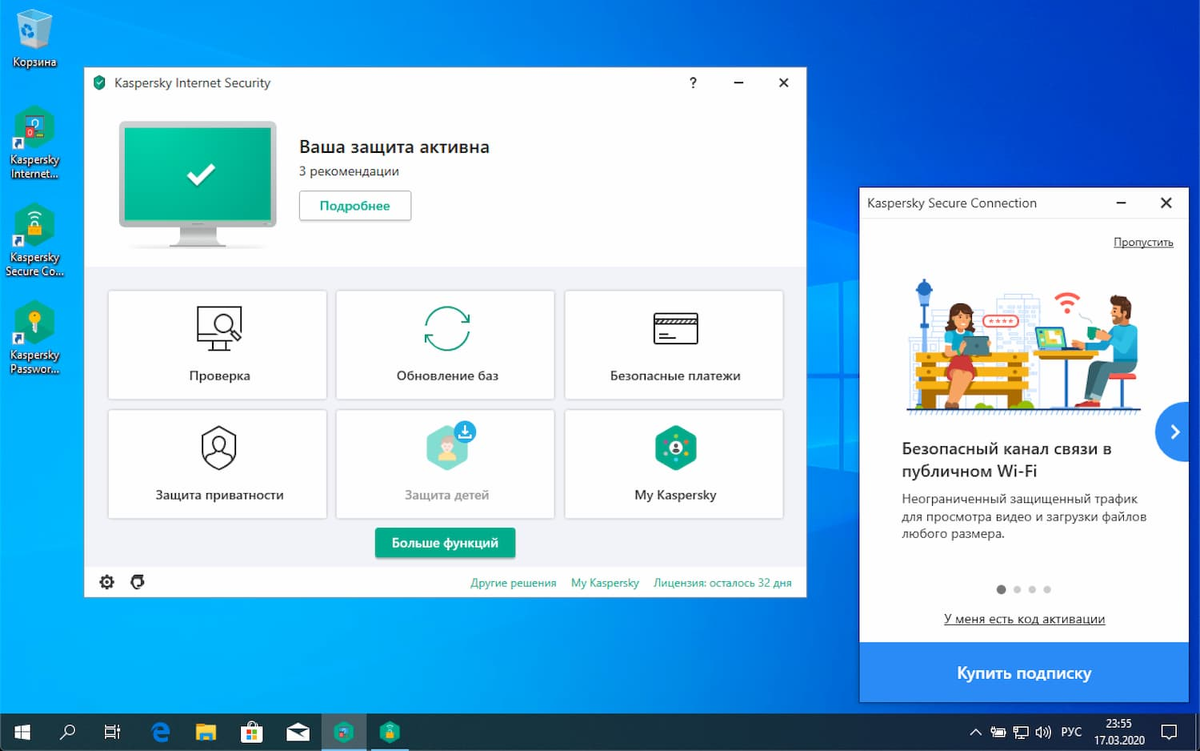Open settings via the gear icon
The height and width of the screenshot is (751, 1200).
pos(107,582)
